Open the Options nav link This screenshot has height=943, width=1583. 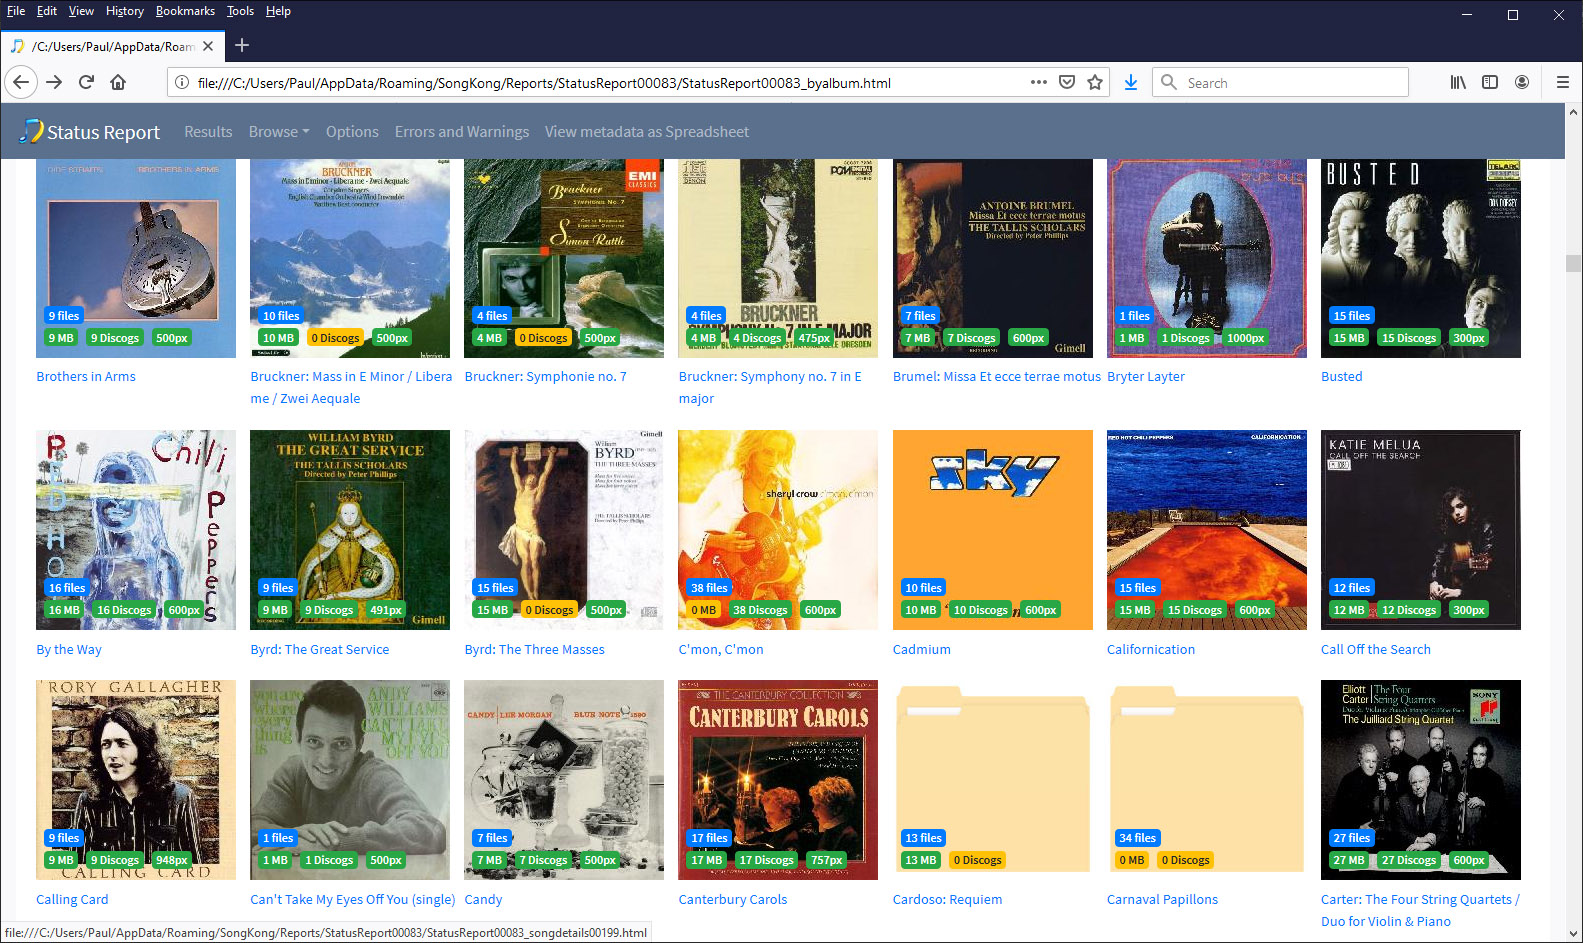352,132
